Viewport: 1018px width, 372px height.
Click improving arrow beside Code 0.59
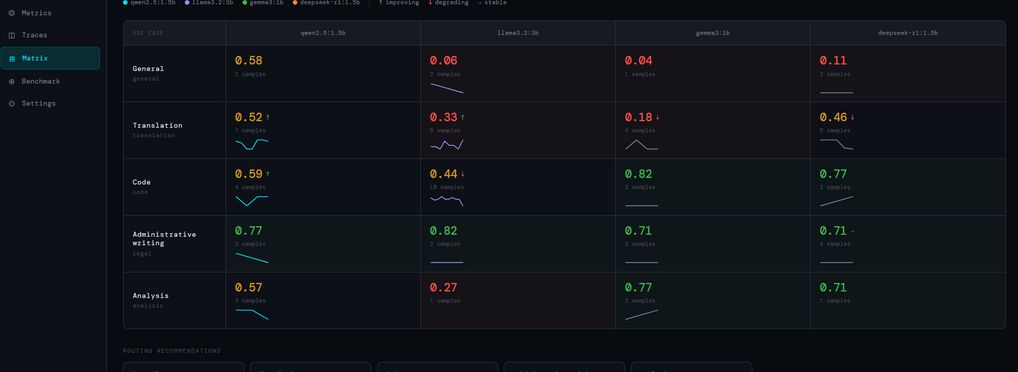tap(267, 175)
